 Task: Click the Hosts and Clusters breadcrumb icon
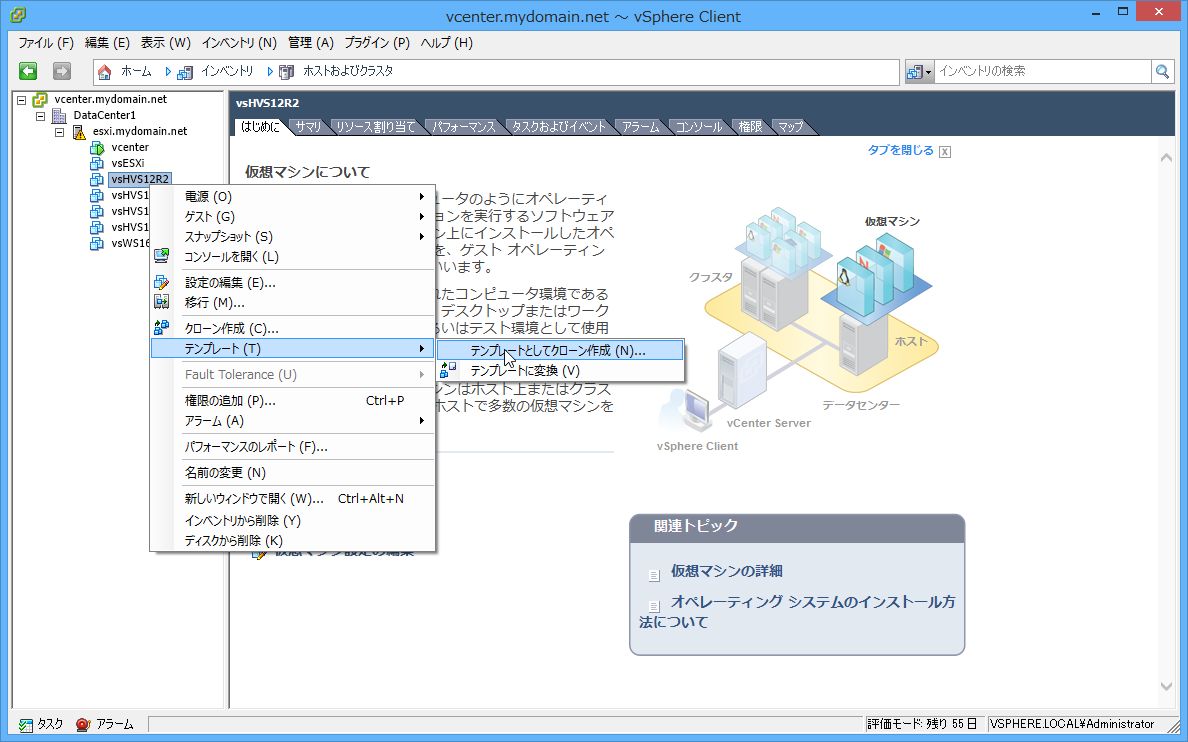[x=286, y=72]
